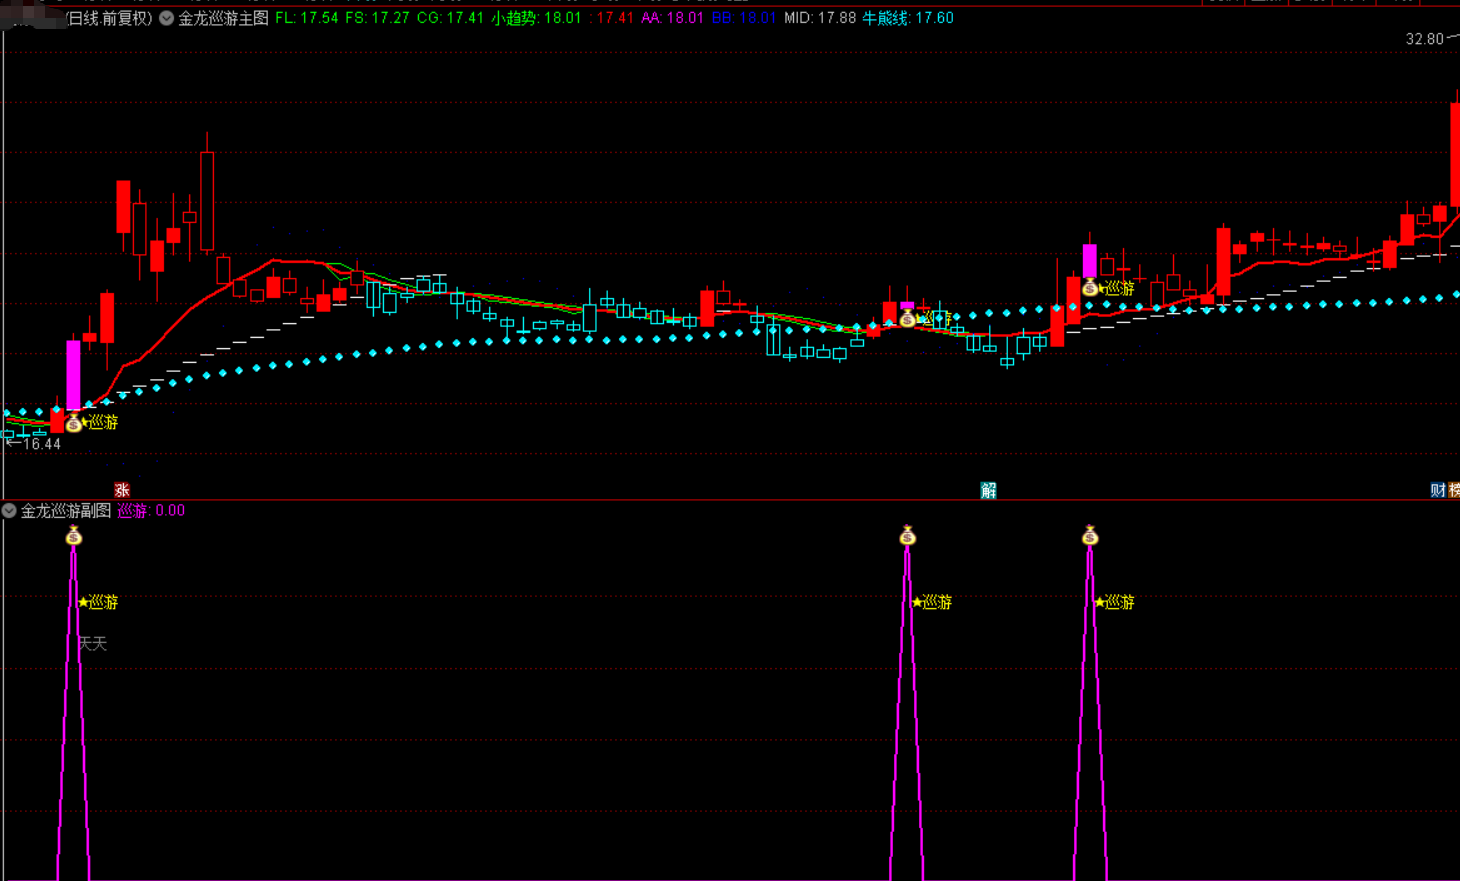Click the 天天 text in sub-chart

click(92, 644)
